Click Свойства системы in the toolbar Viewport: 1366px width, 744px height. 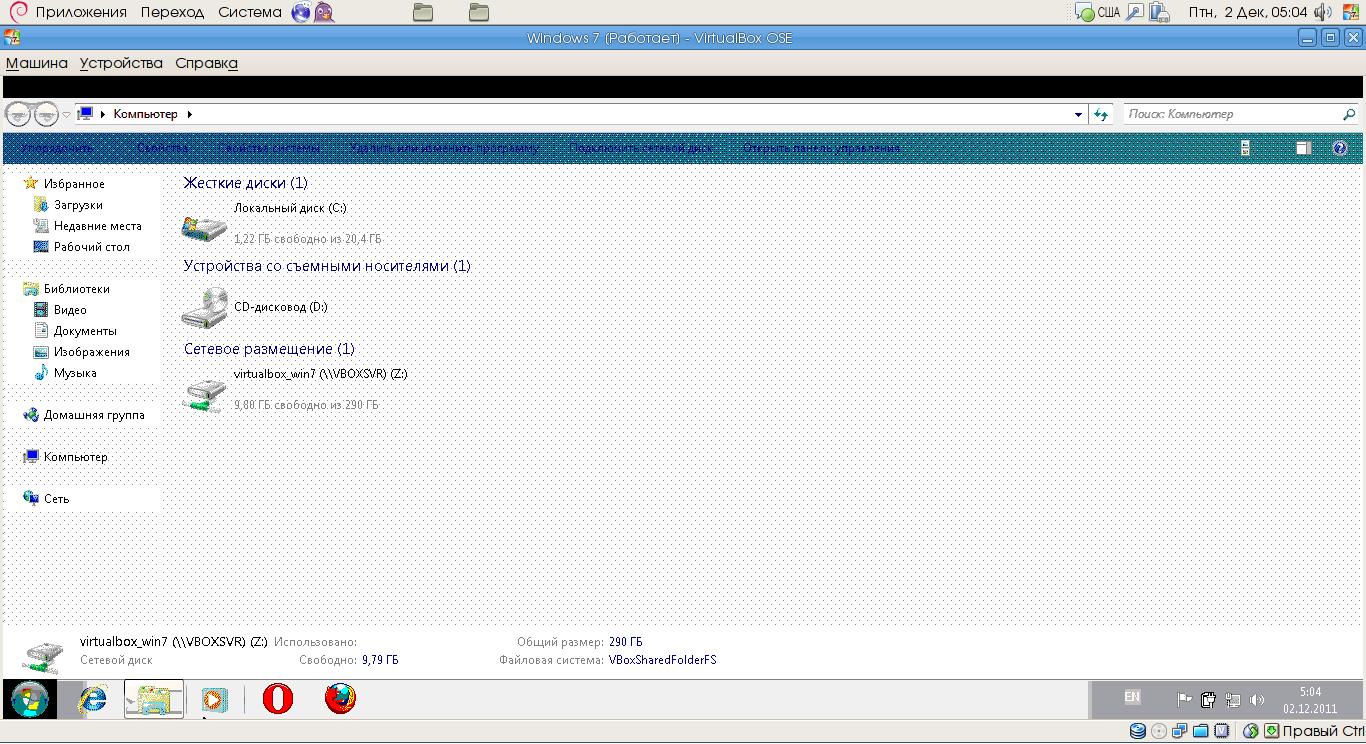pos(270,148)
